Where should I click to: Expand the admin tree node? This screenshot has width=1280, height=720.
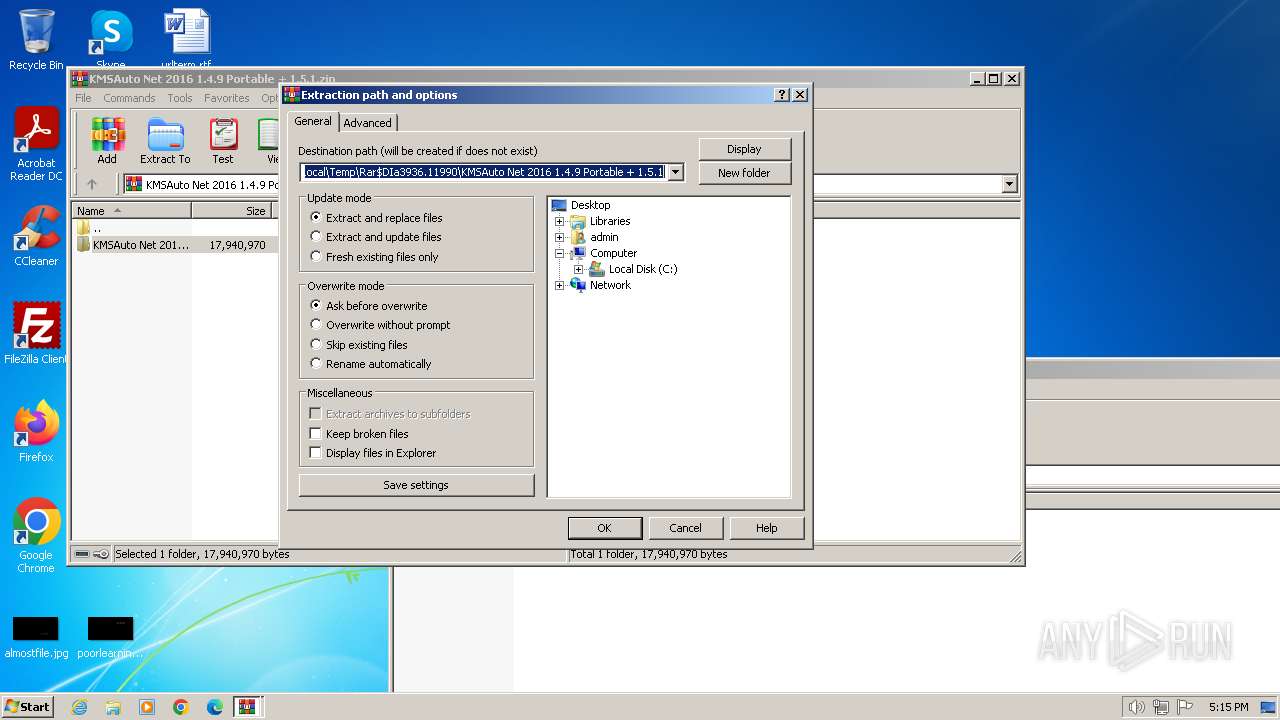560,237
